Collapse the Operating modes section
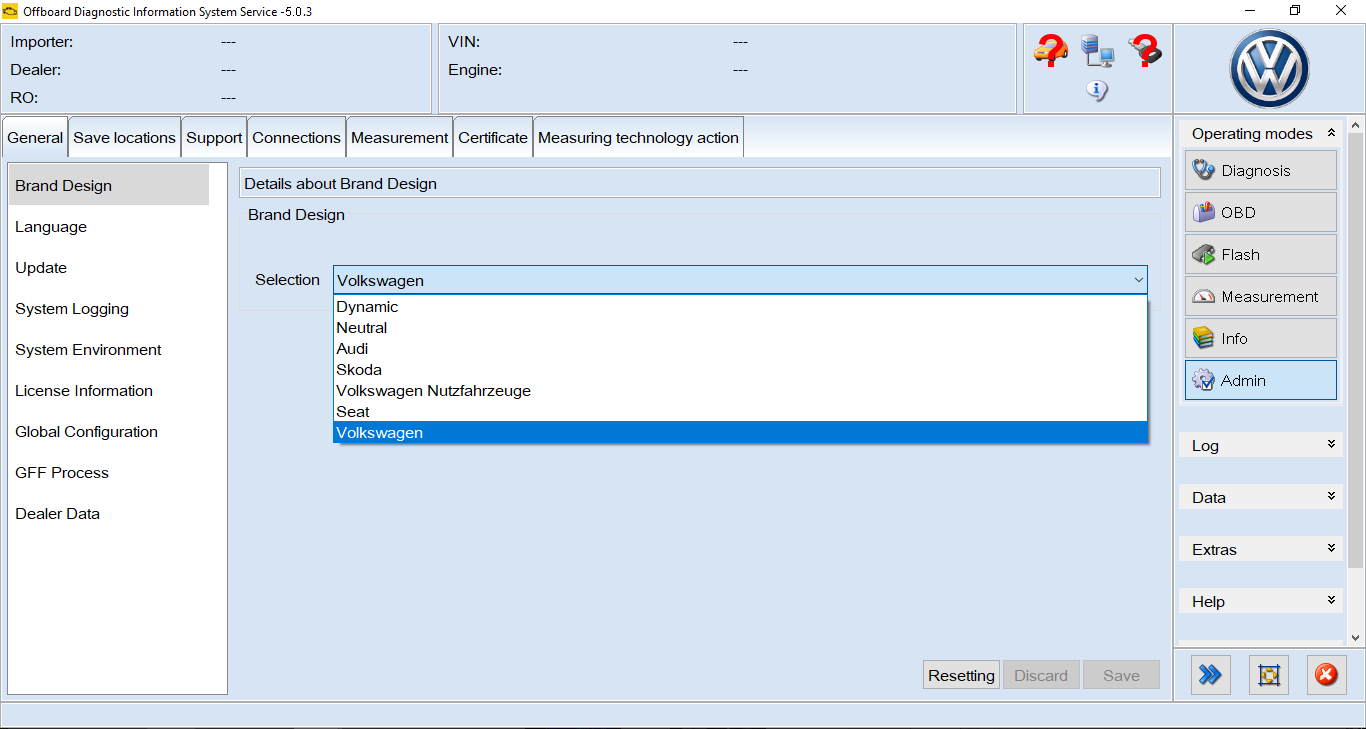 coord(1331,133)
